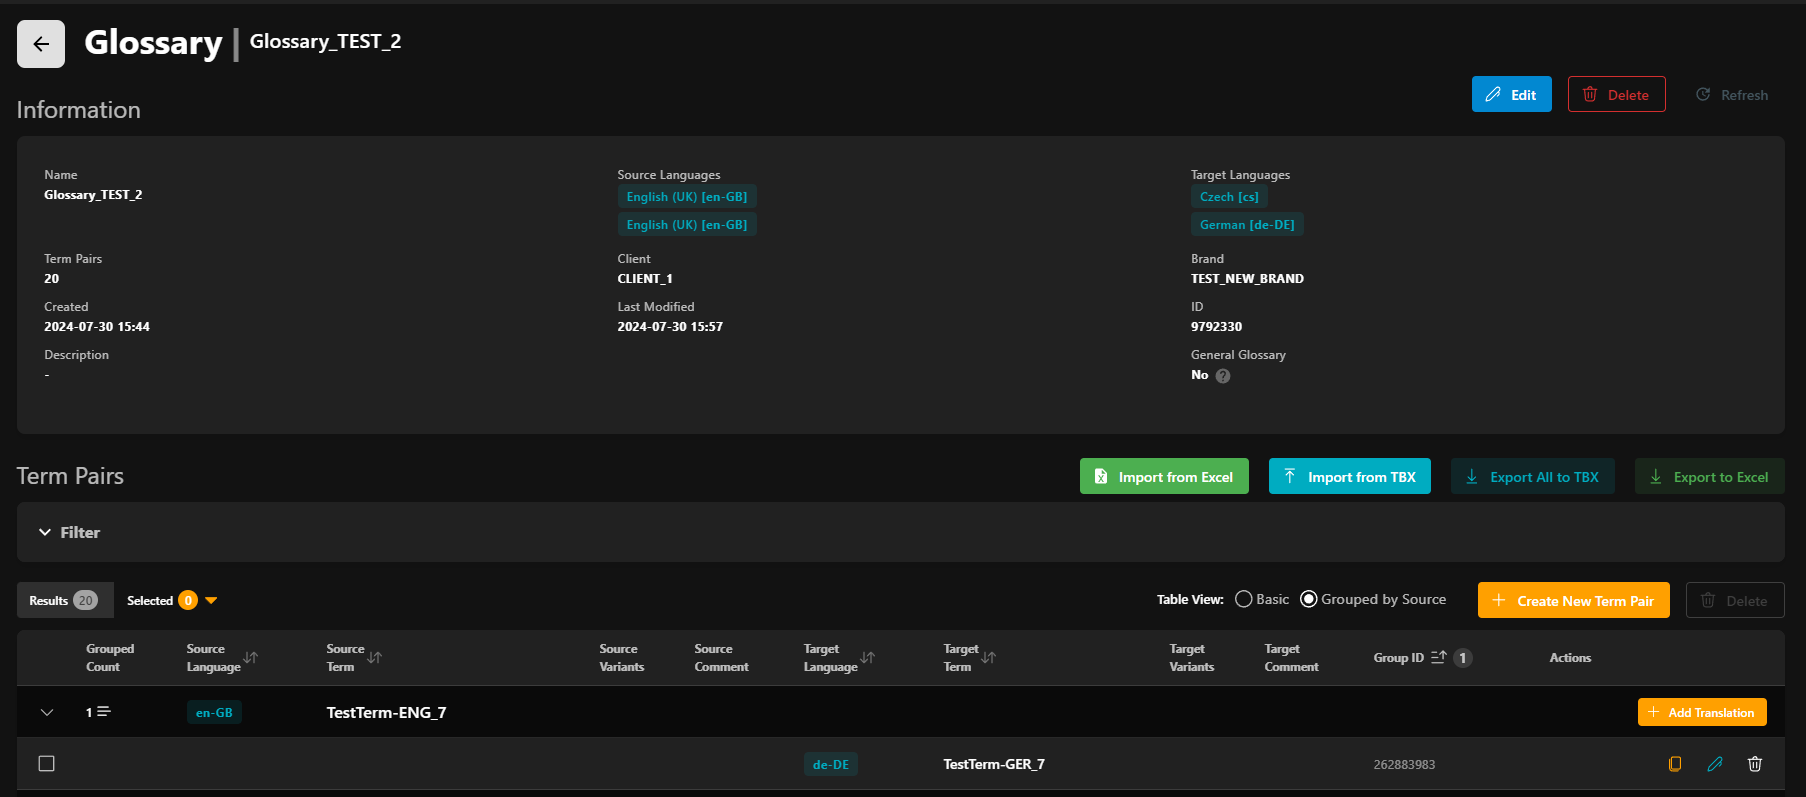
Task: Delete TestTerm-GER_7 row with trash icon
Action: click(1754, 764)
